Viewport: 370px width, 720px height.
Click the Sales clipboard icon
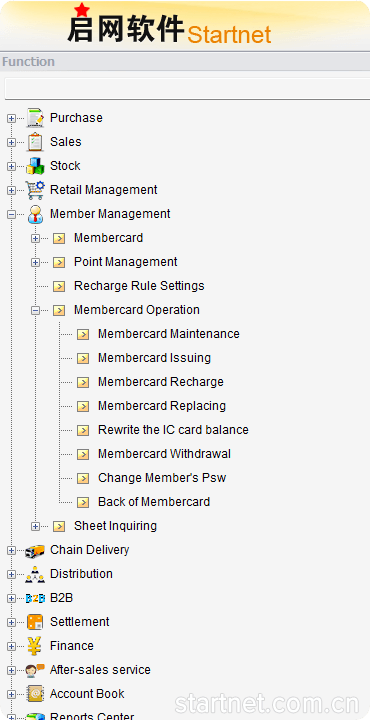[x=35, y=142]
